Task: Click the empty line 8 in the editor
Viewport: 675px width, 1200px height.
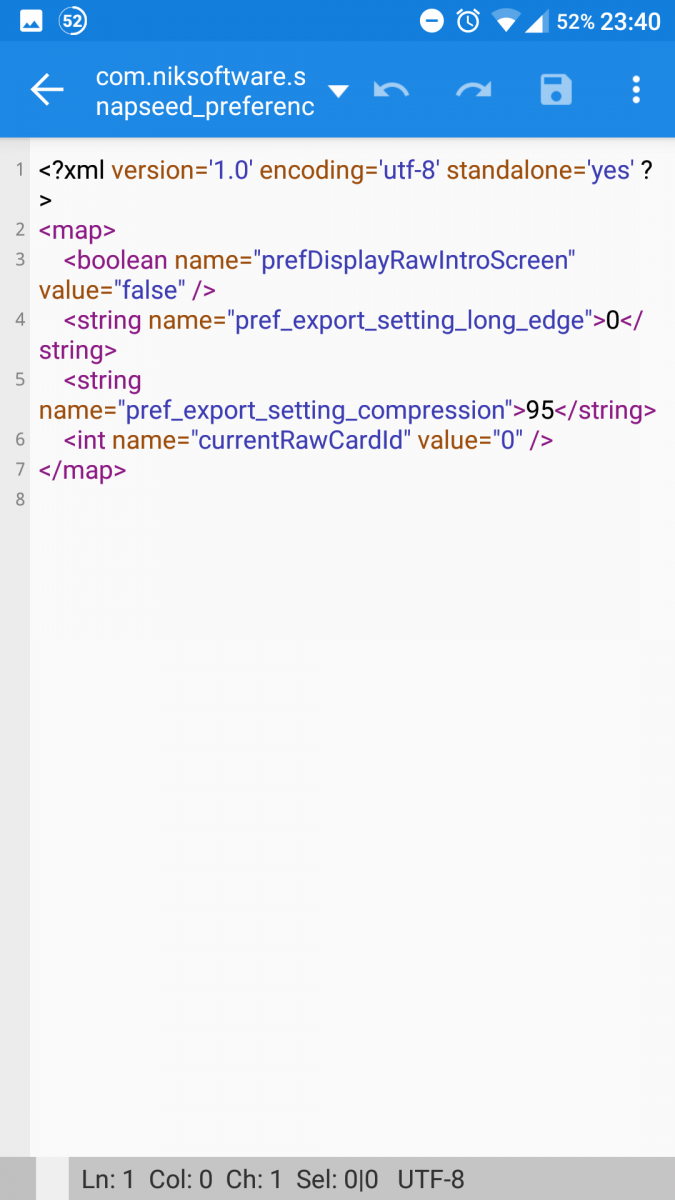Action: pyautogui.click(x=300, y=500)
